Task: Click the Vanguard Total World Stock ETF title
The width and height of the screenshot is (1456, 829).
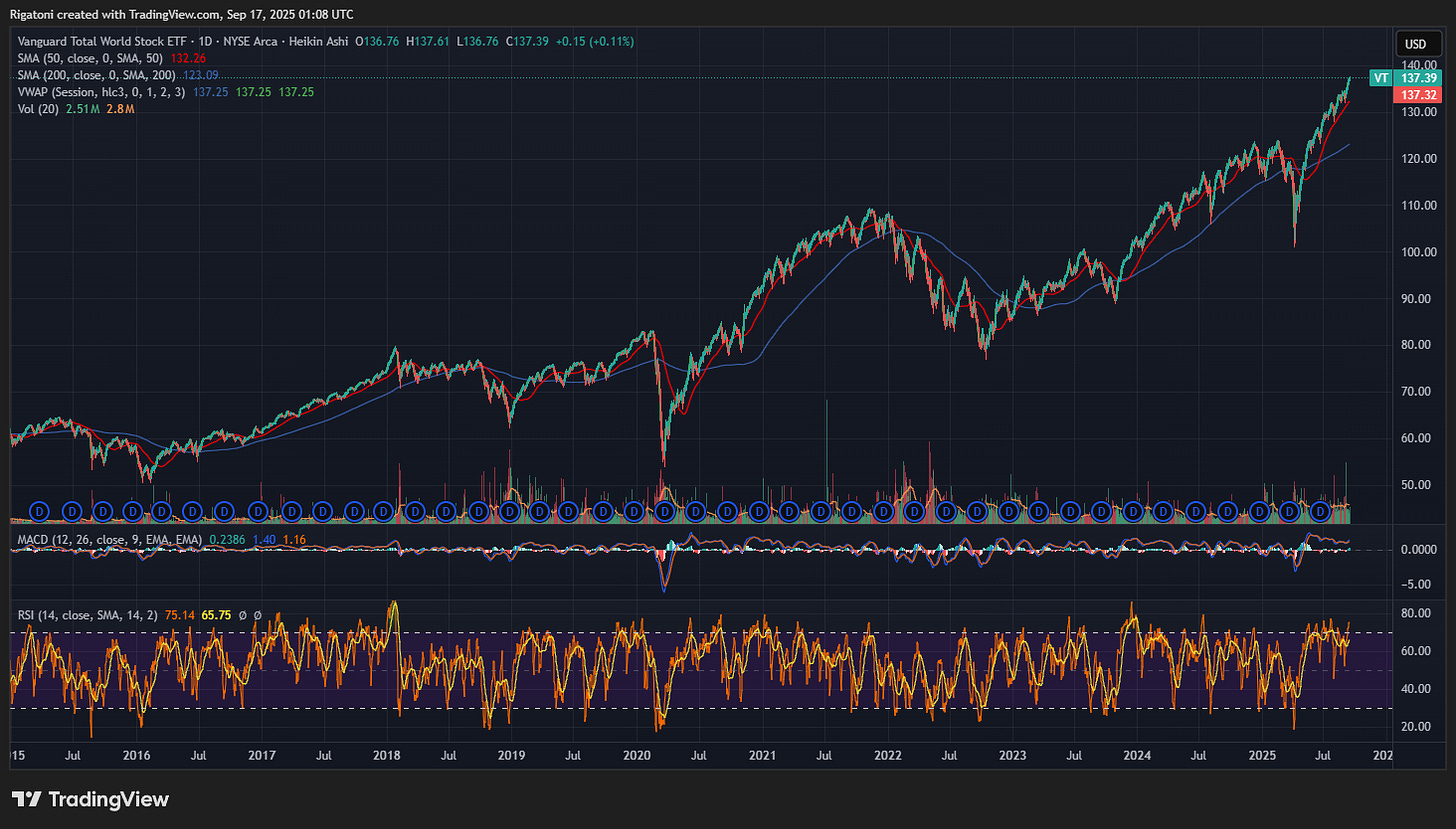Action: click(101, 41)
